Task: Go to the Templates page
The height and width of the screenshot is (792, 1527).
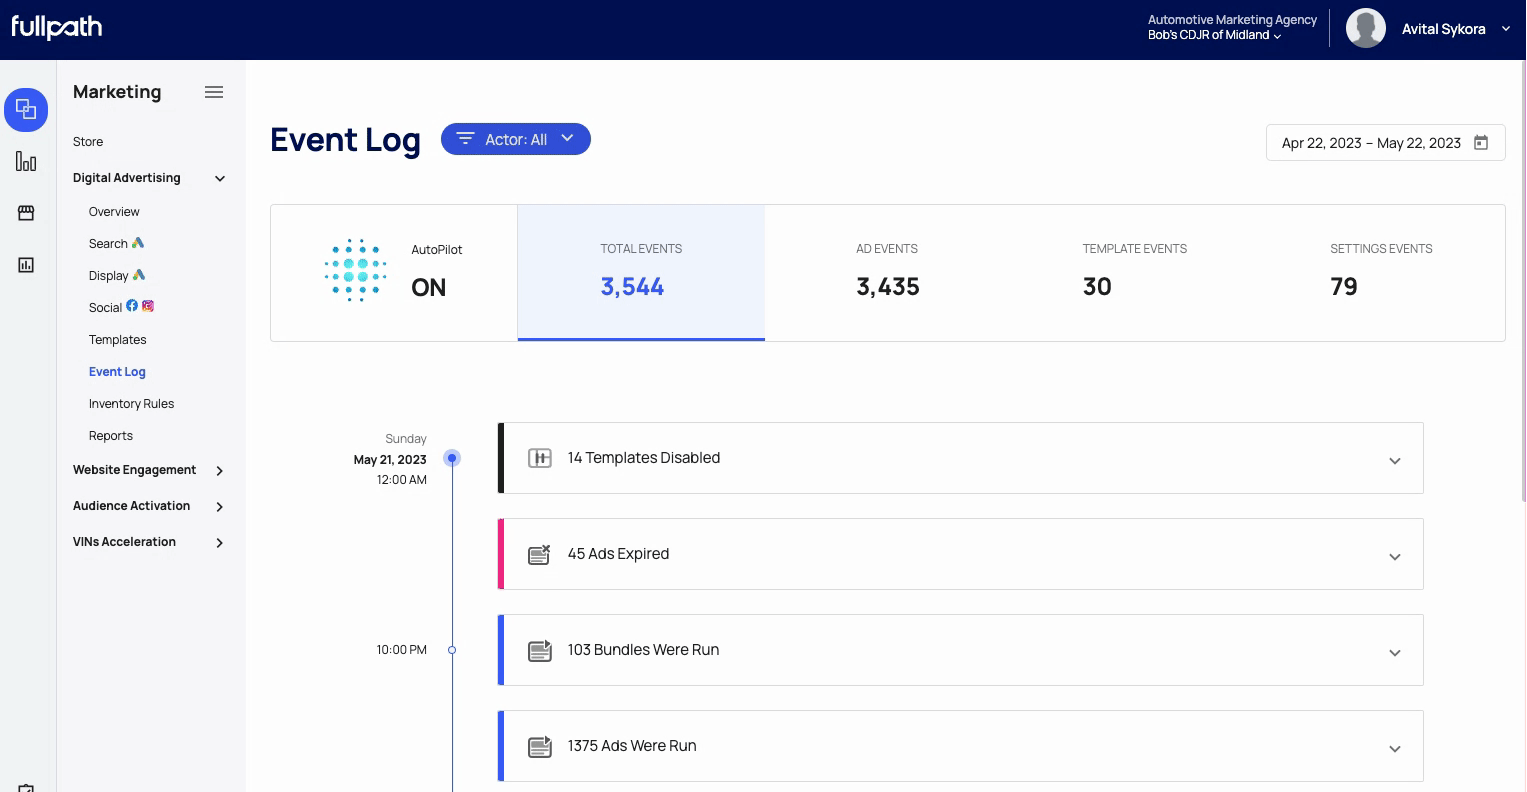Action: click(117, 340)
